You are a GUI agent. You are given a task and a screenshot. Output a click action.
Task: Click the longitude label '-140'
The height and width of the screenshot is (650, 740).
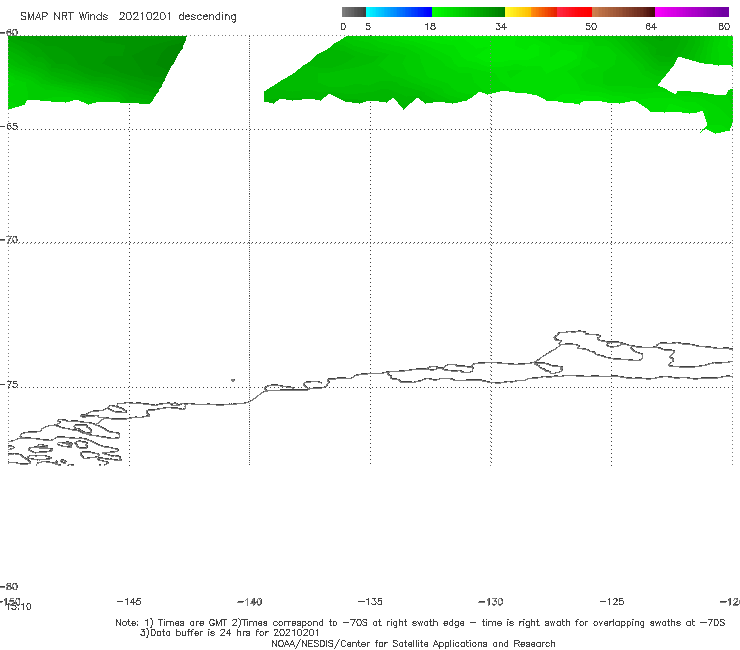pos(250,602)
